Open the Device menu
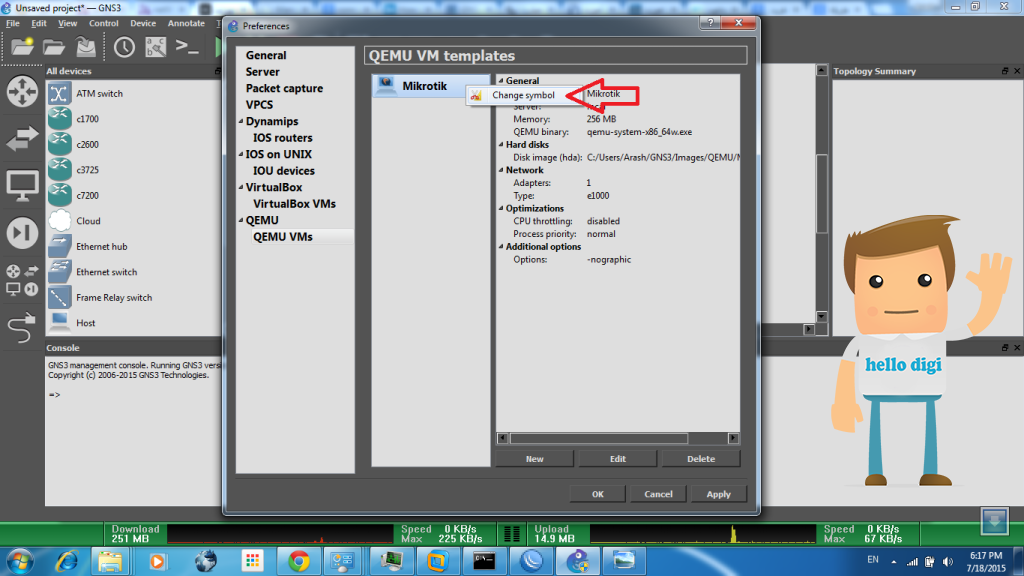The height and width of the screenshot is (576, 1024). point(142,24)
